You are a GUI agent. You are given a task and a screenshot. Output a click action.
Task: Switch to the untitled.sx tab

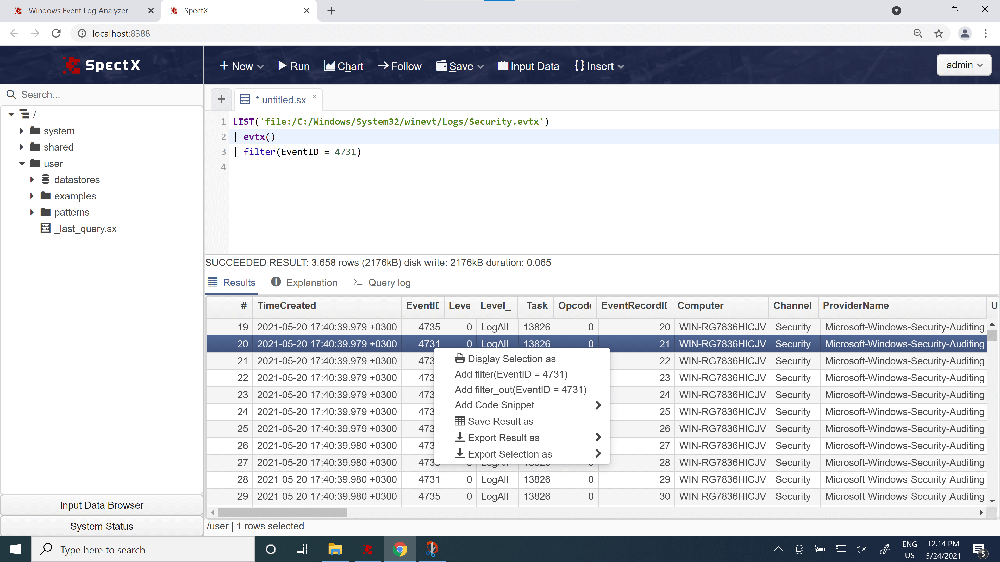[278, 100]
